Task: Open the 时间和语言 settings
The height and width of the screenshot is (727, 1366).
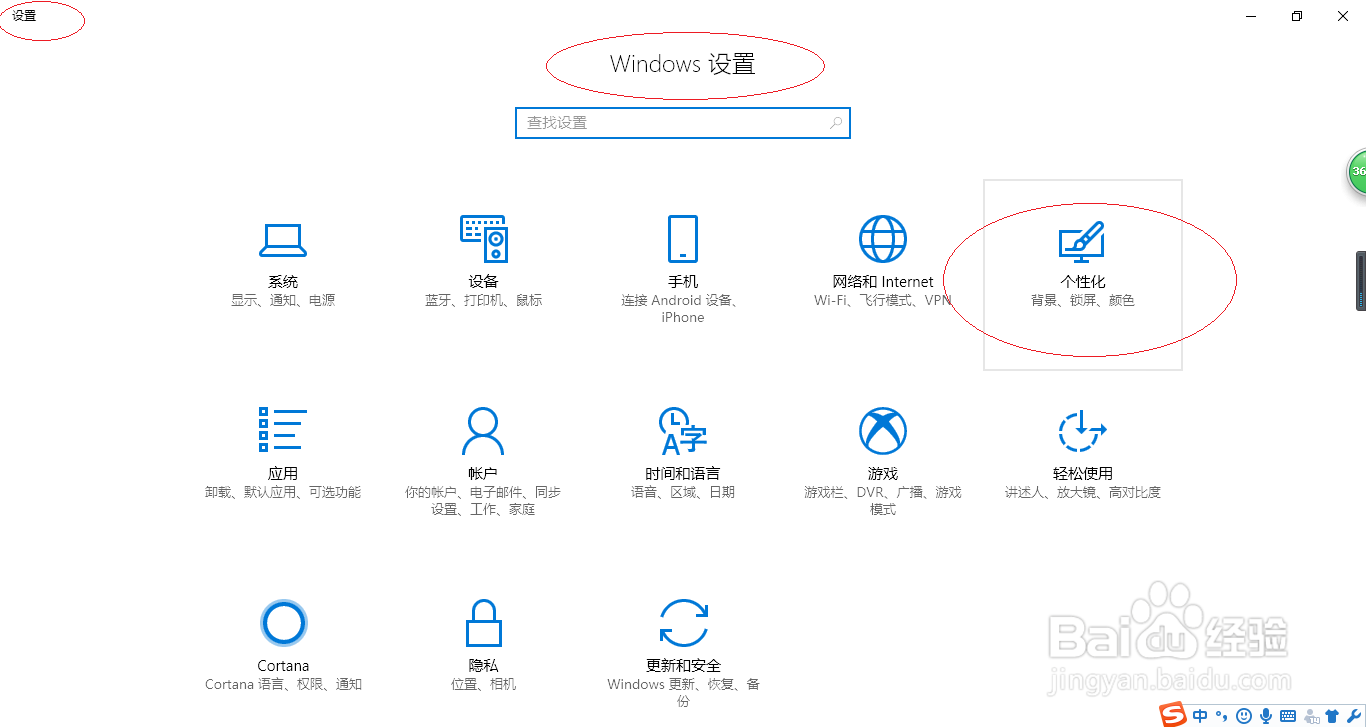Action: click(x=683, y=454)
